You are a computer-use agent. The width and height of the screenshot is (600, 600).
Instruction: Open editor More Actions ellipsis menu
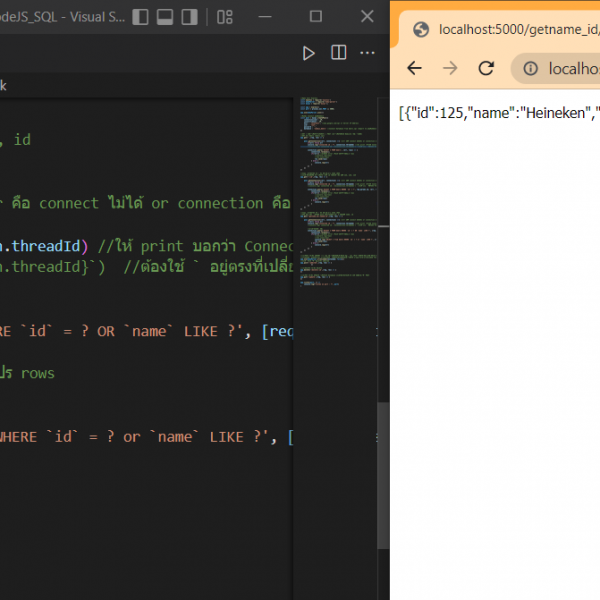(368, 53)
